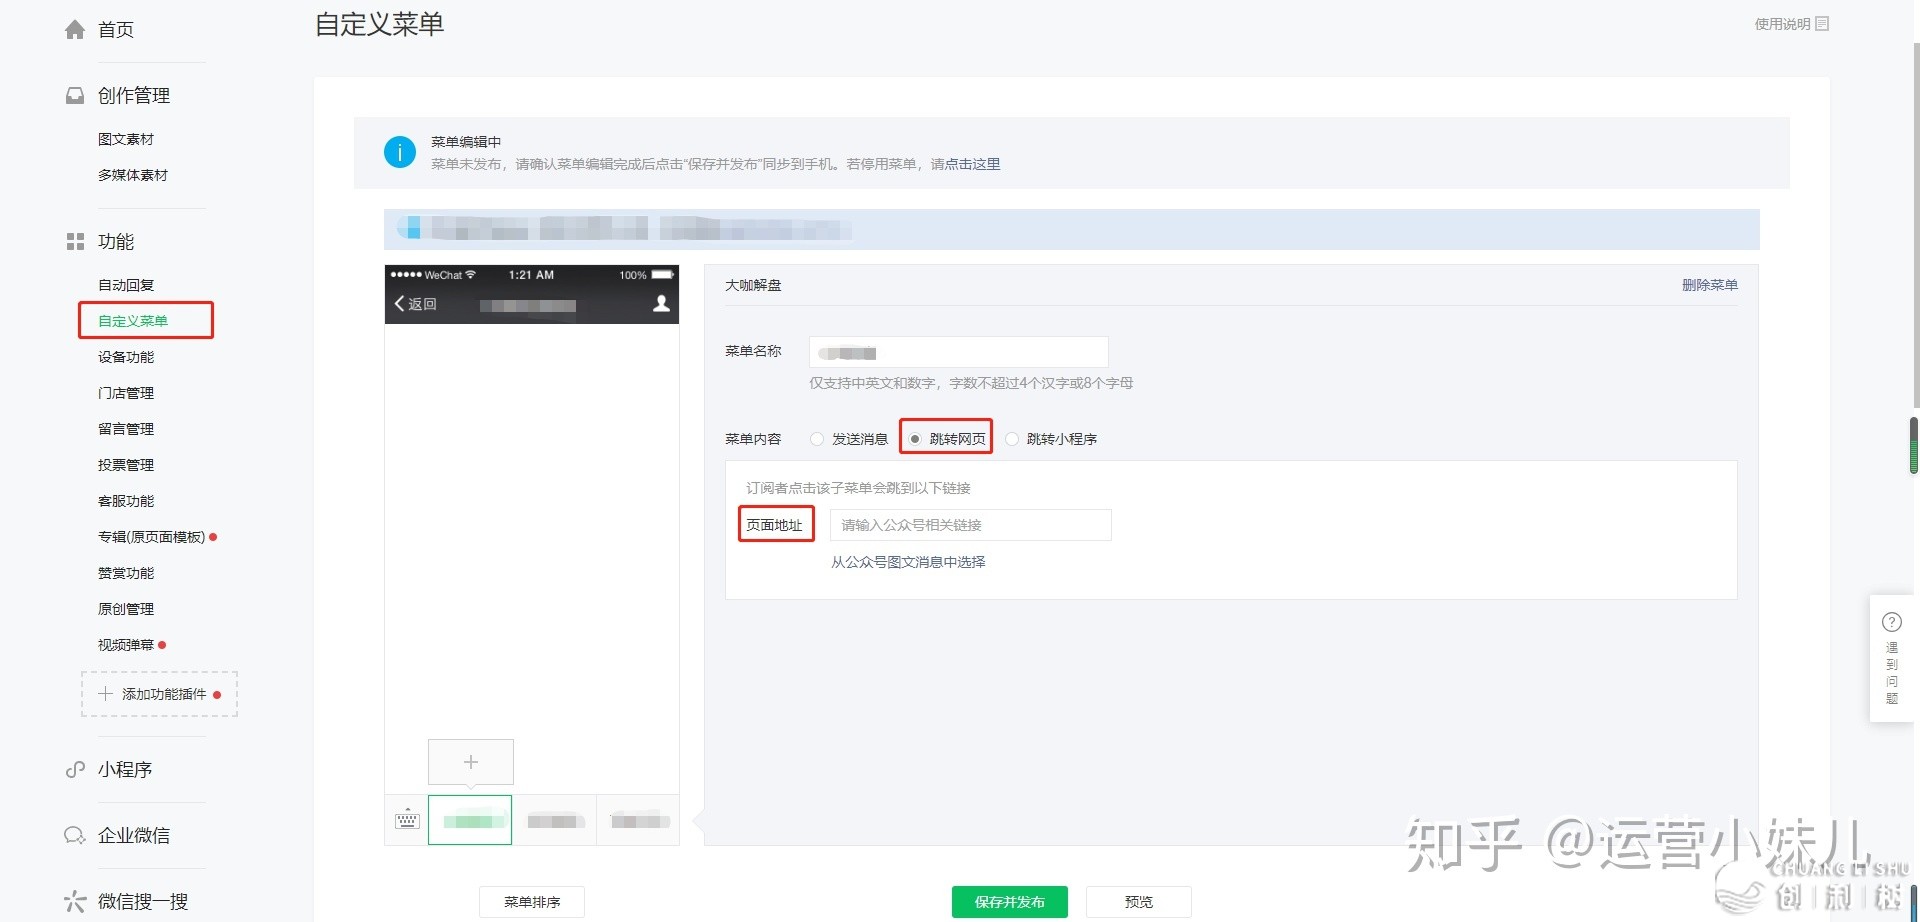The image size is (1920, 922).
Task: Click the grid icon beside 功能
Action: point(75,242)
